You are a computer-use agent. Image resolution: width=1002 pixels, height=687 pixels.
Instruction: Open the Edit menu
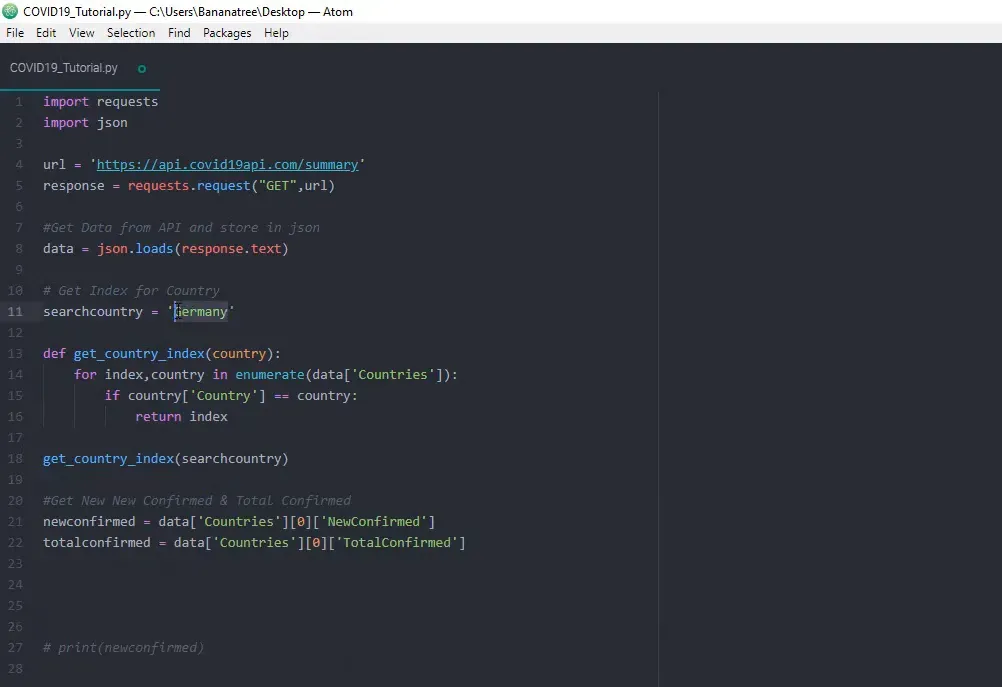pyautogui.click(x=46, y=33)
